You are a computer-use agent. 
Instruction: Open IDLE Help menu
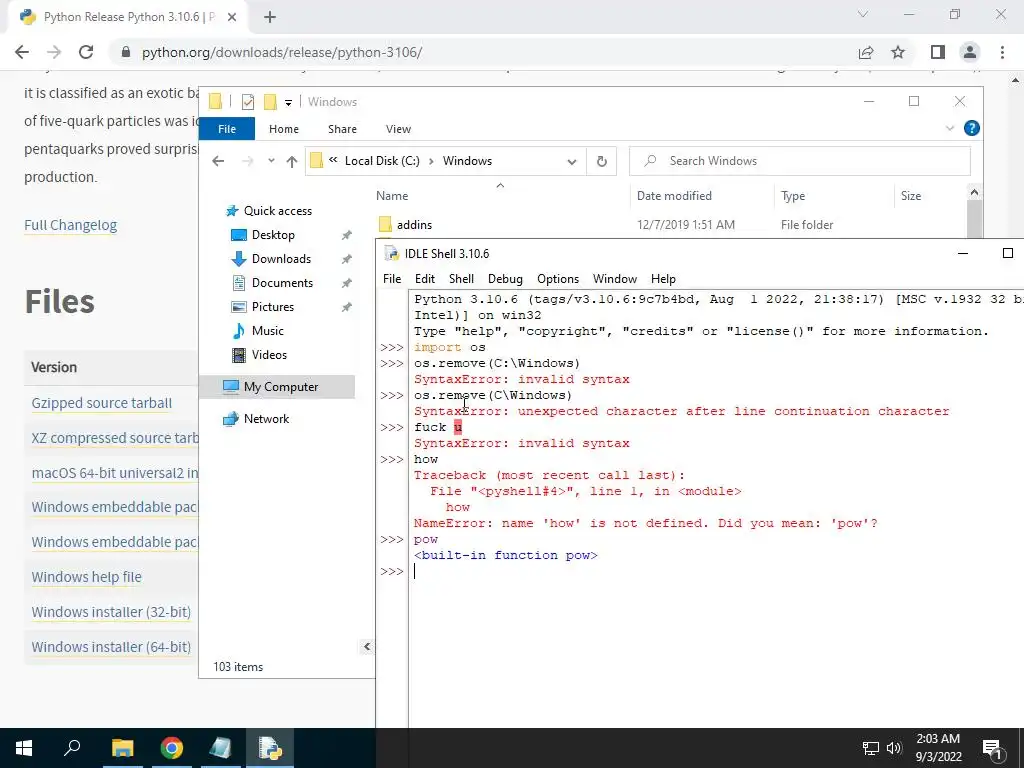[x=663, y=279]
